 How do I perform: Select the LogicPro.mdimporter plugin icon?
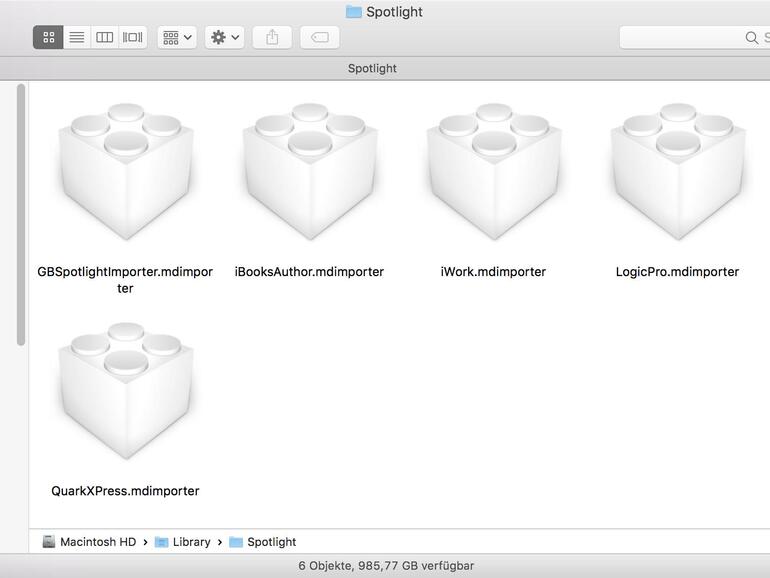678,172
